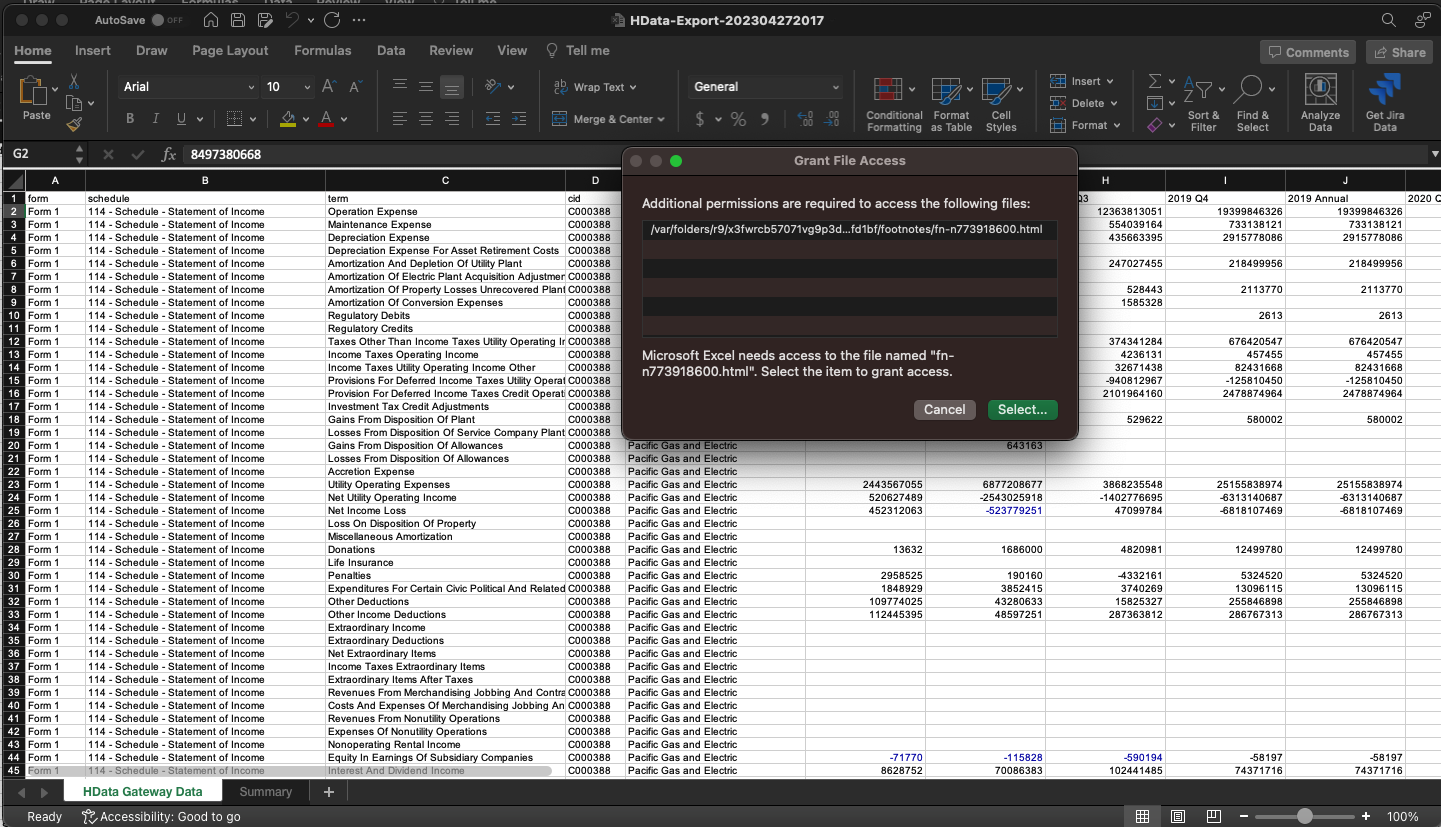This screenshot has width=1441, height=827.
Task: Expand the AutoSum dropdown arrow
Action: [x=1172, y=81]
